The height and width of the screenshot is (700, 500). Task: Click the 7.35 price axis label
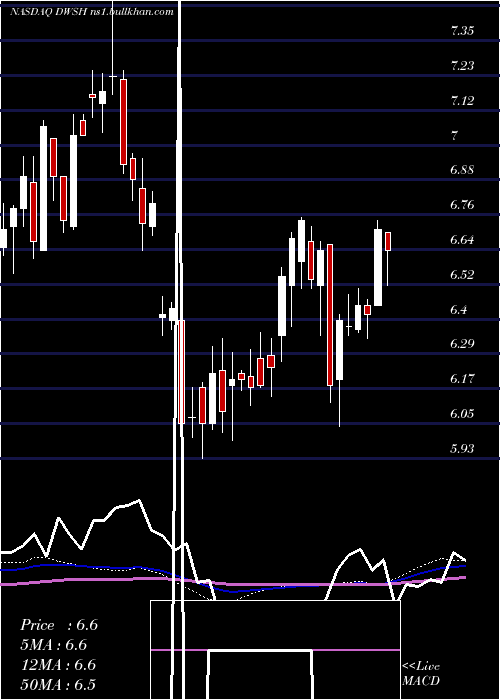tap(462, 31)
